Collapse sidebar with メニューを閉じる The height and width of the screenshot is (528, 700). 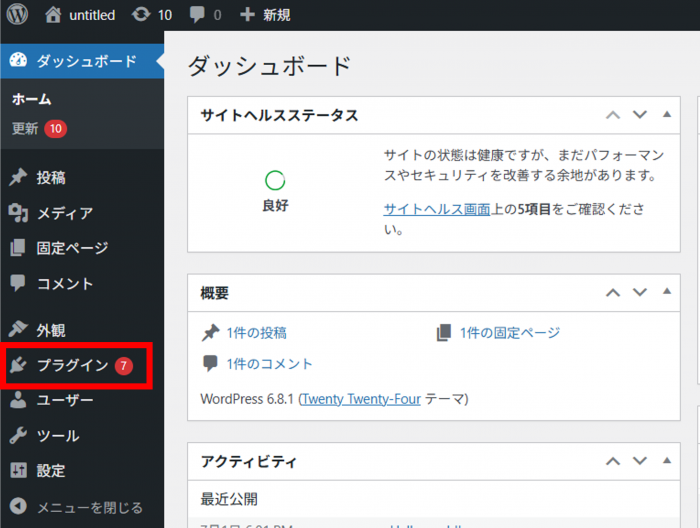(89, 507)
